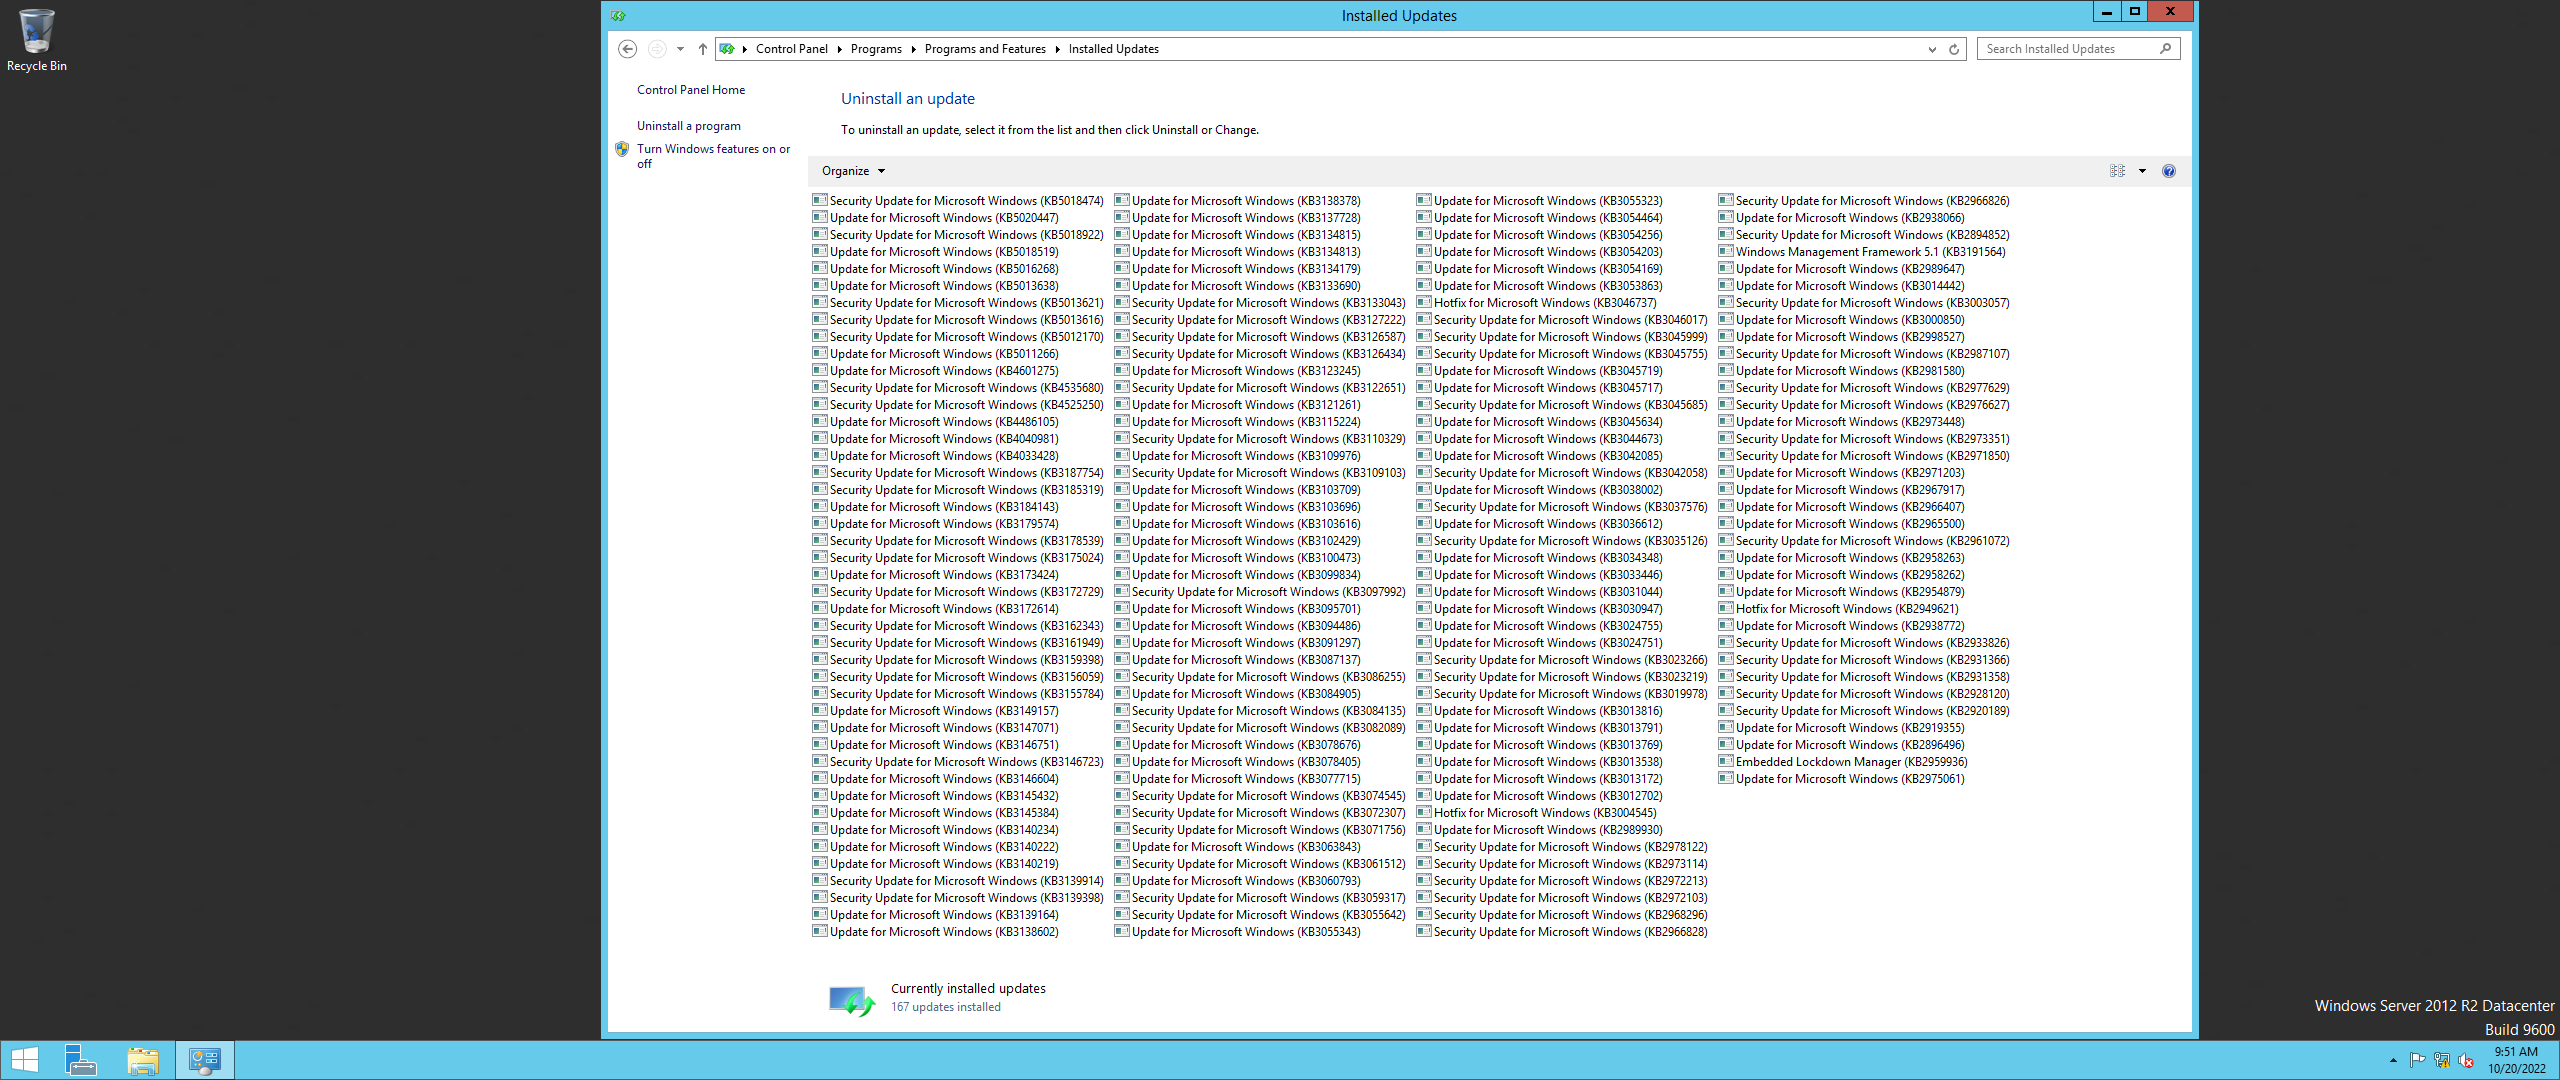This screenshot has width=2560, height=1080.
Task: Click Programs and Features breadcrumb
Action: (x=985, y=49)
